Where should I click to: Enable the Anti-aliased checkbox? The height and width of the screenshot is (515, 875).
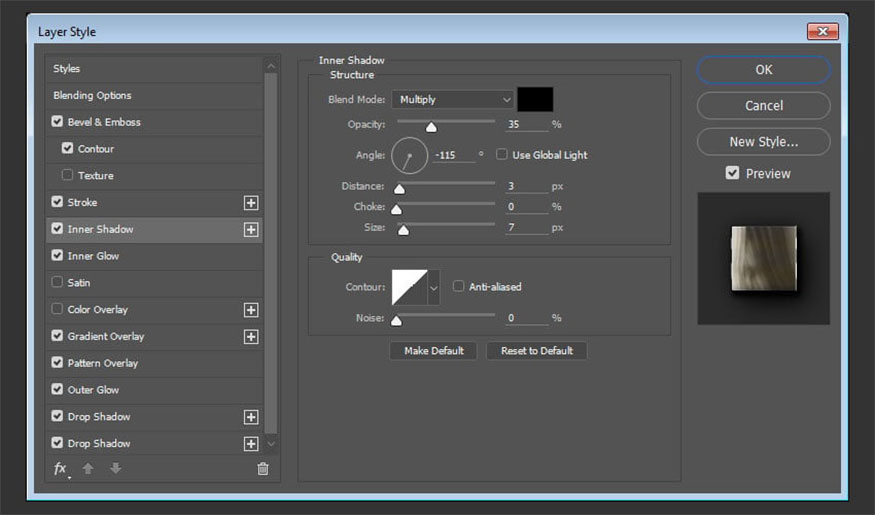coord(459,286)
